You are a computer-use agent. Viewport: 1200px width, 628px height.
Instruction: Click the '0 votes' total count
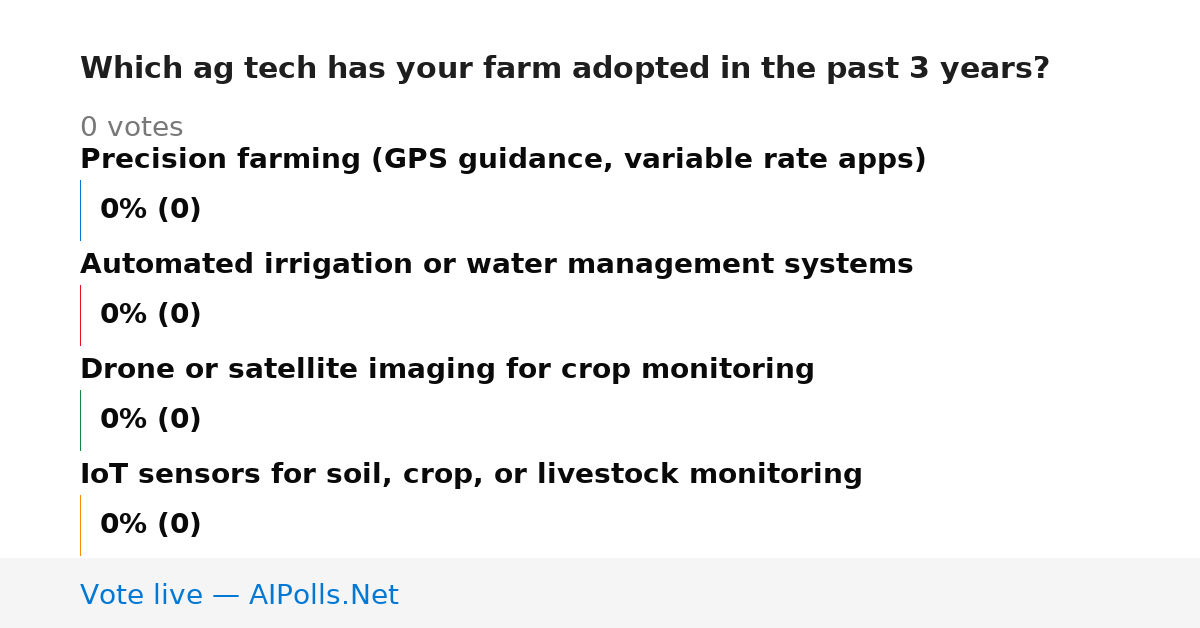point(131,128)
